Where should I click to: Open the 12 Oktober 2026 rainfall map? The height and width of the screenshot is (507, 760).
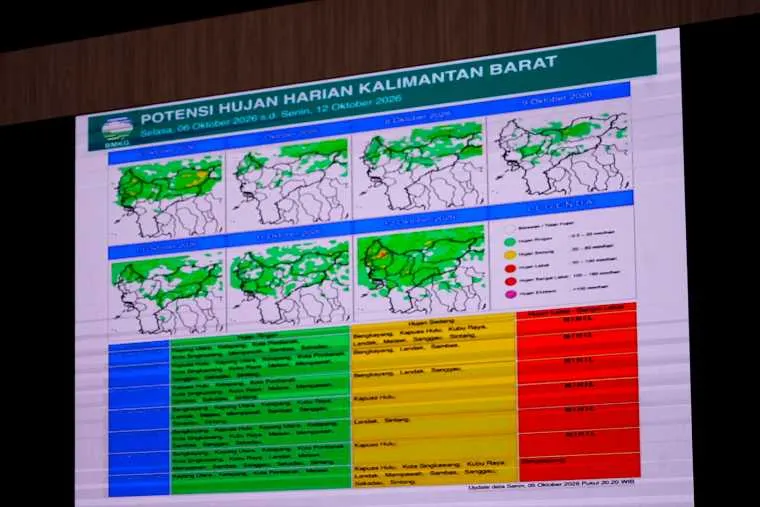click(421, 270)
